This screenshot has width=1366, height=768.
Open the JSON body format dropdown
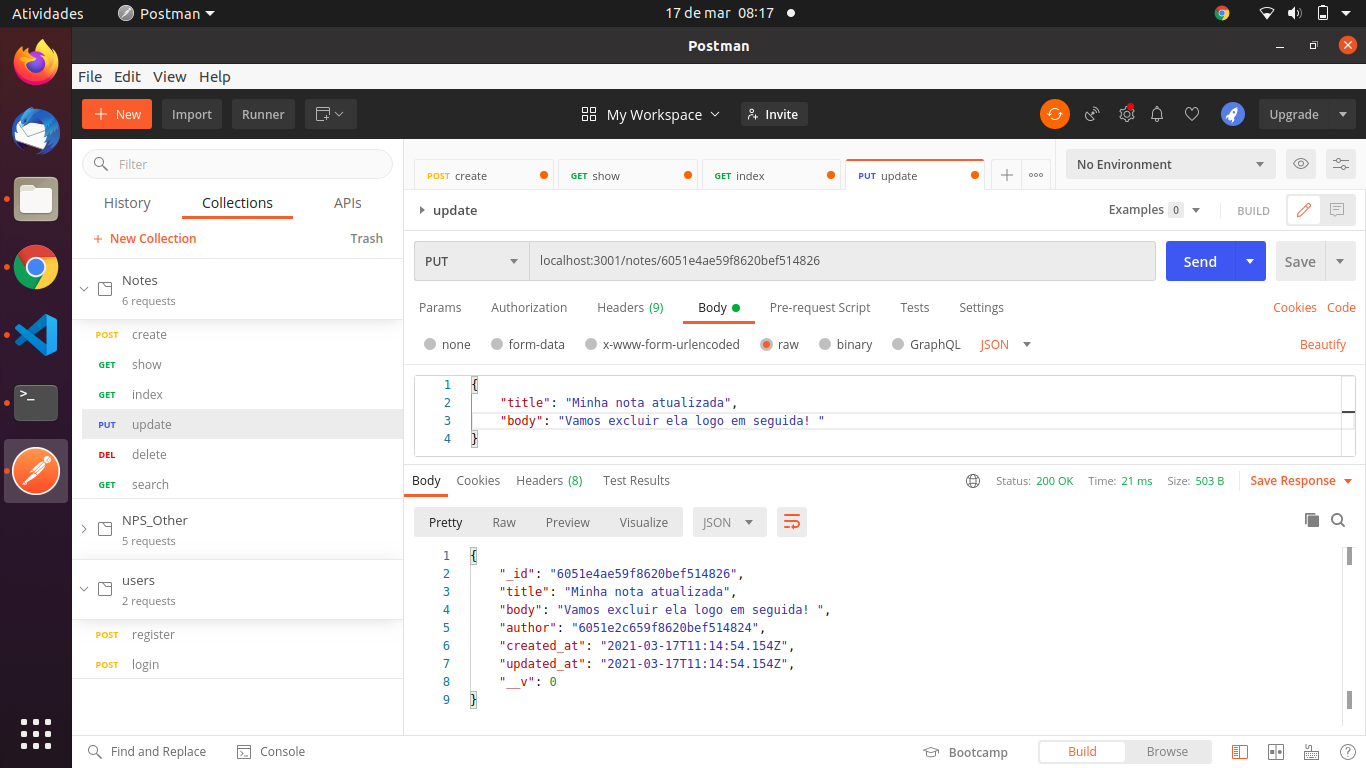[x=1005, y=344]
